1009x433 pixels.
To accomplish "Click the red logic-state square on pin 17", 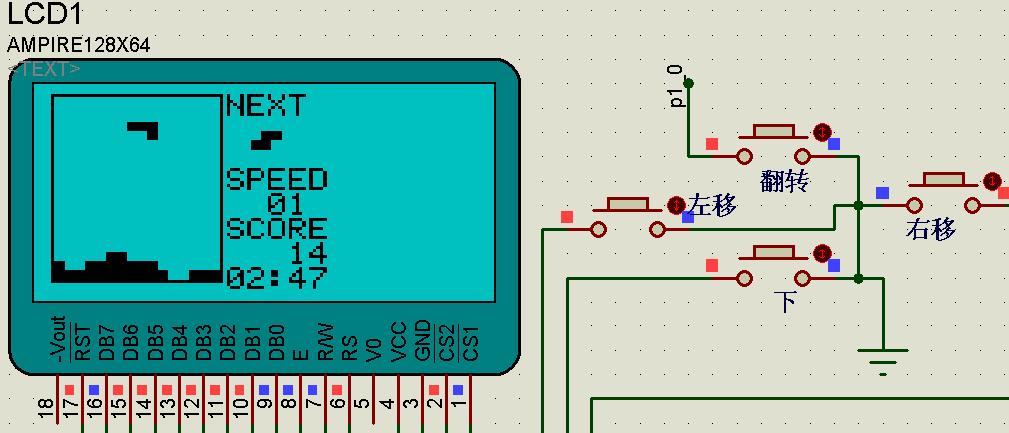I will click(70, 389).
